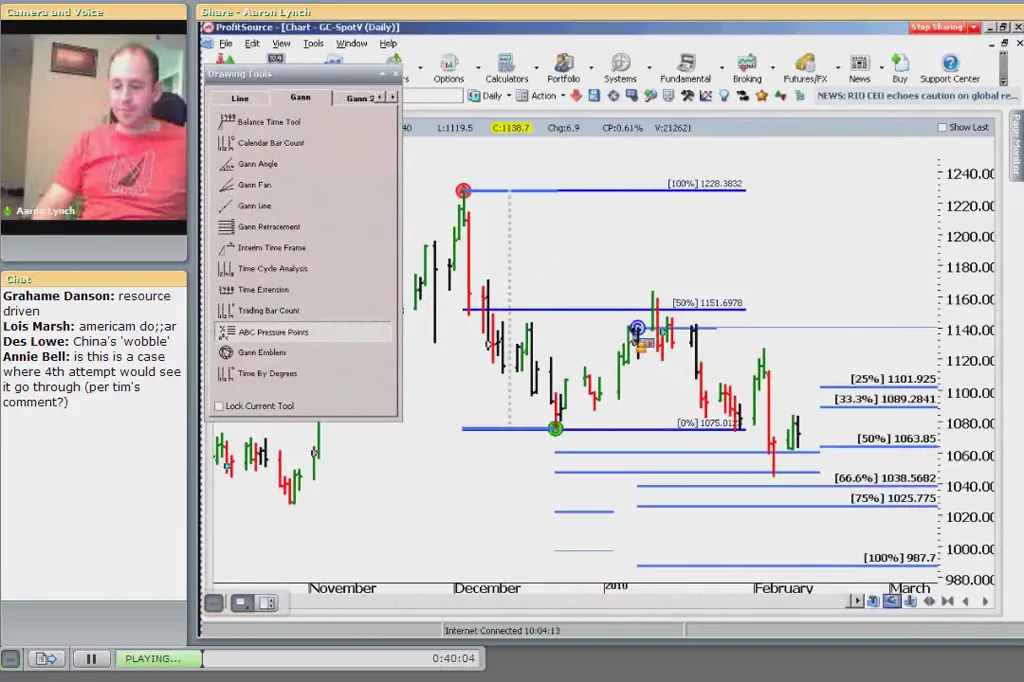This screenshot has width=1024, height=682.
Task: Click the red down-arrow icon beside Action
Action: [x=575, y=96]
